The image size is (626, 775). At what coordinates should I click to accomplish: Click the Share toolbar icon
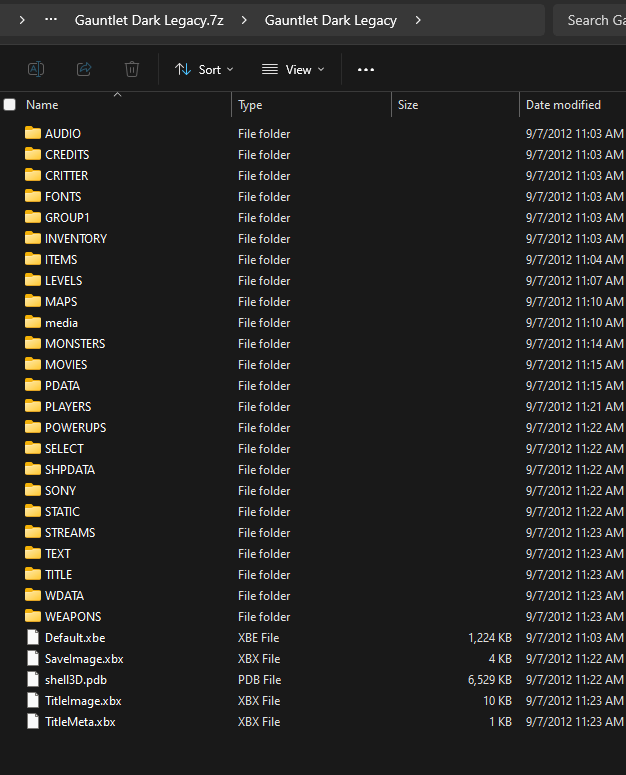tap(84, 69)
